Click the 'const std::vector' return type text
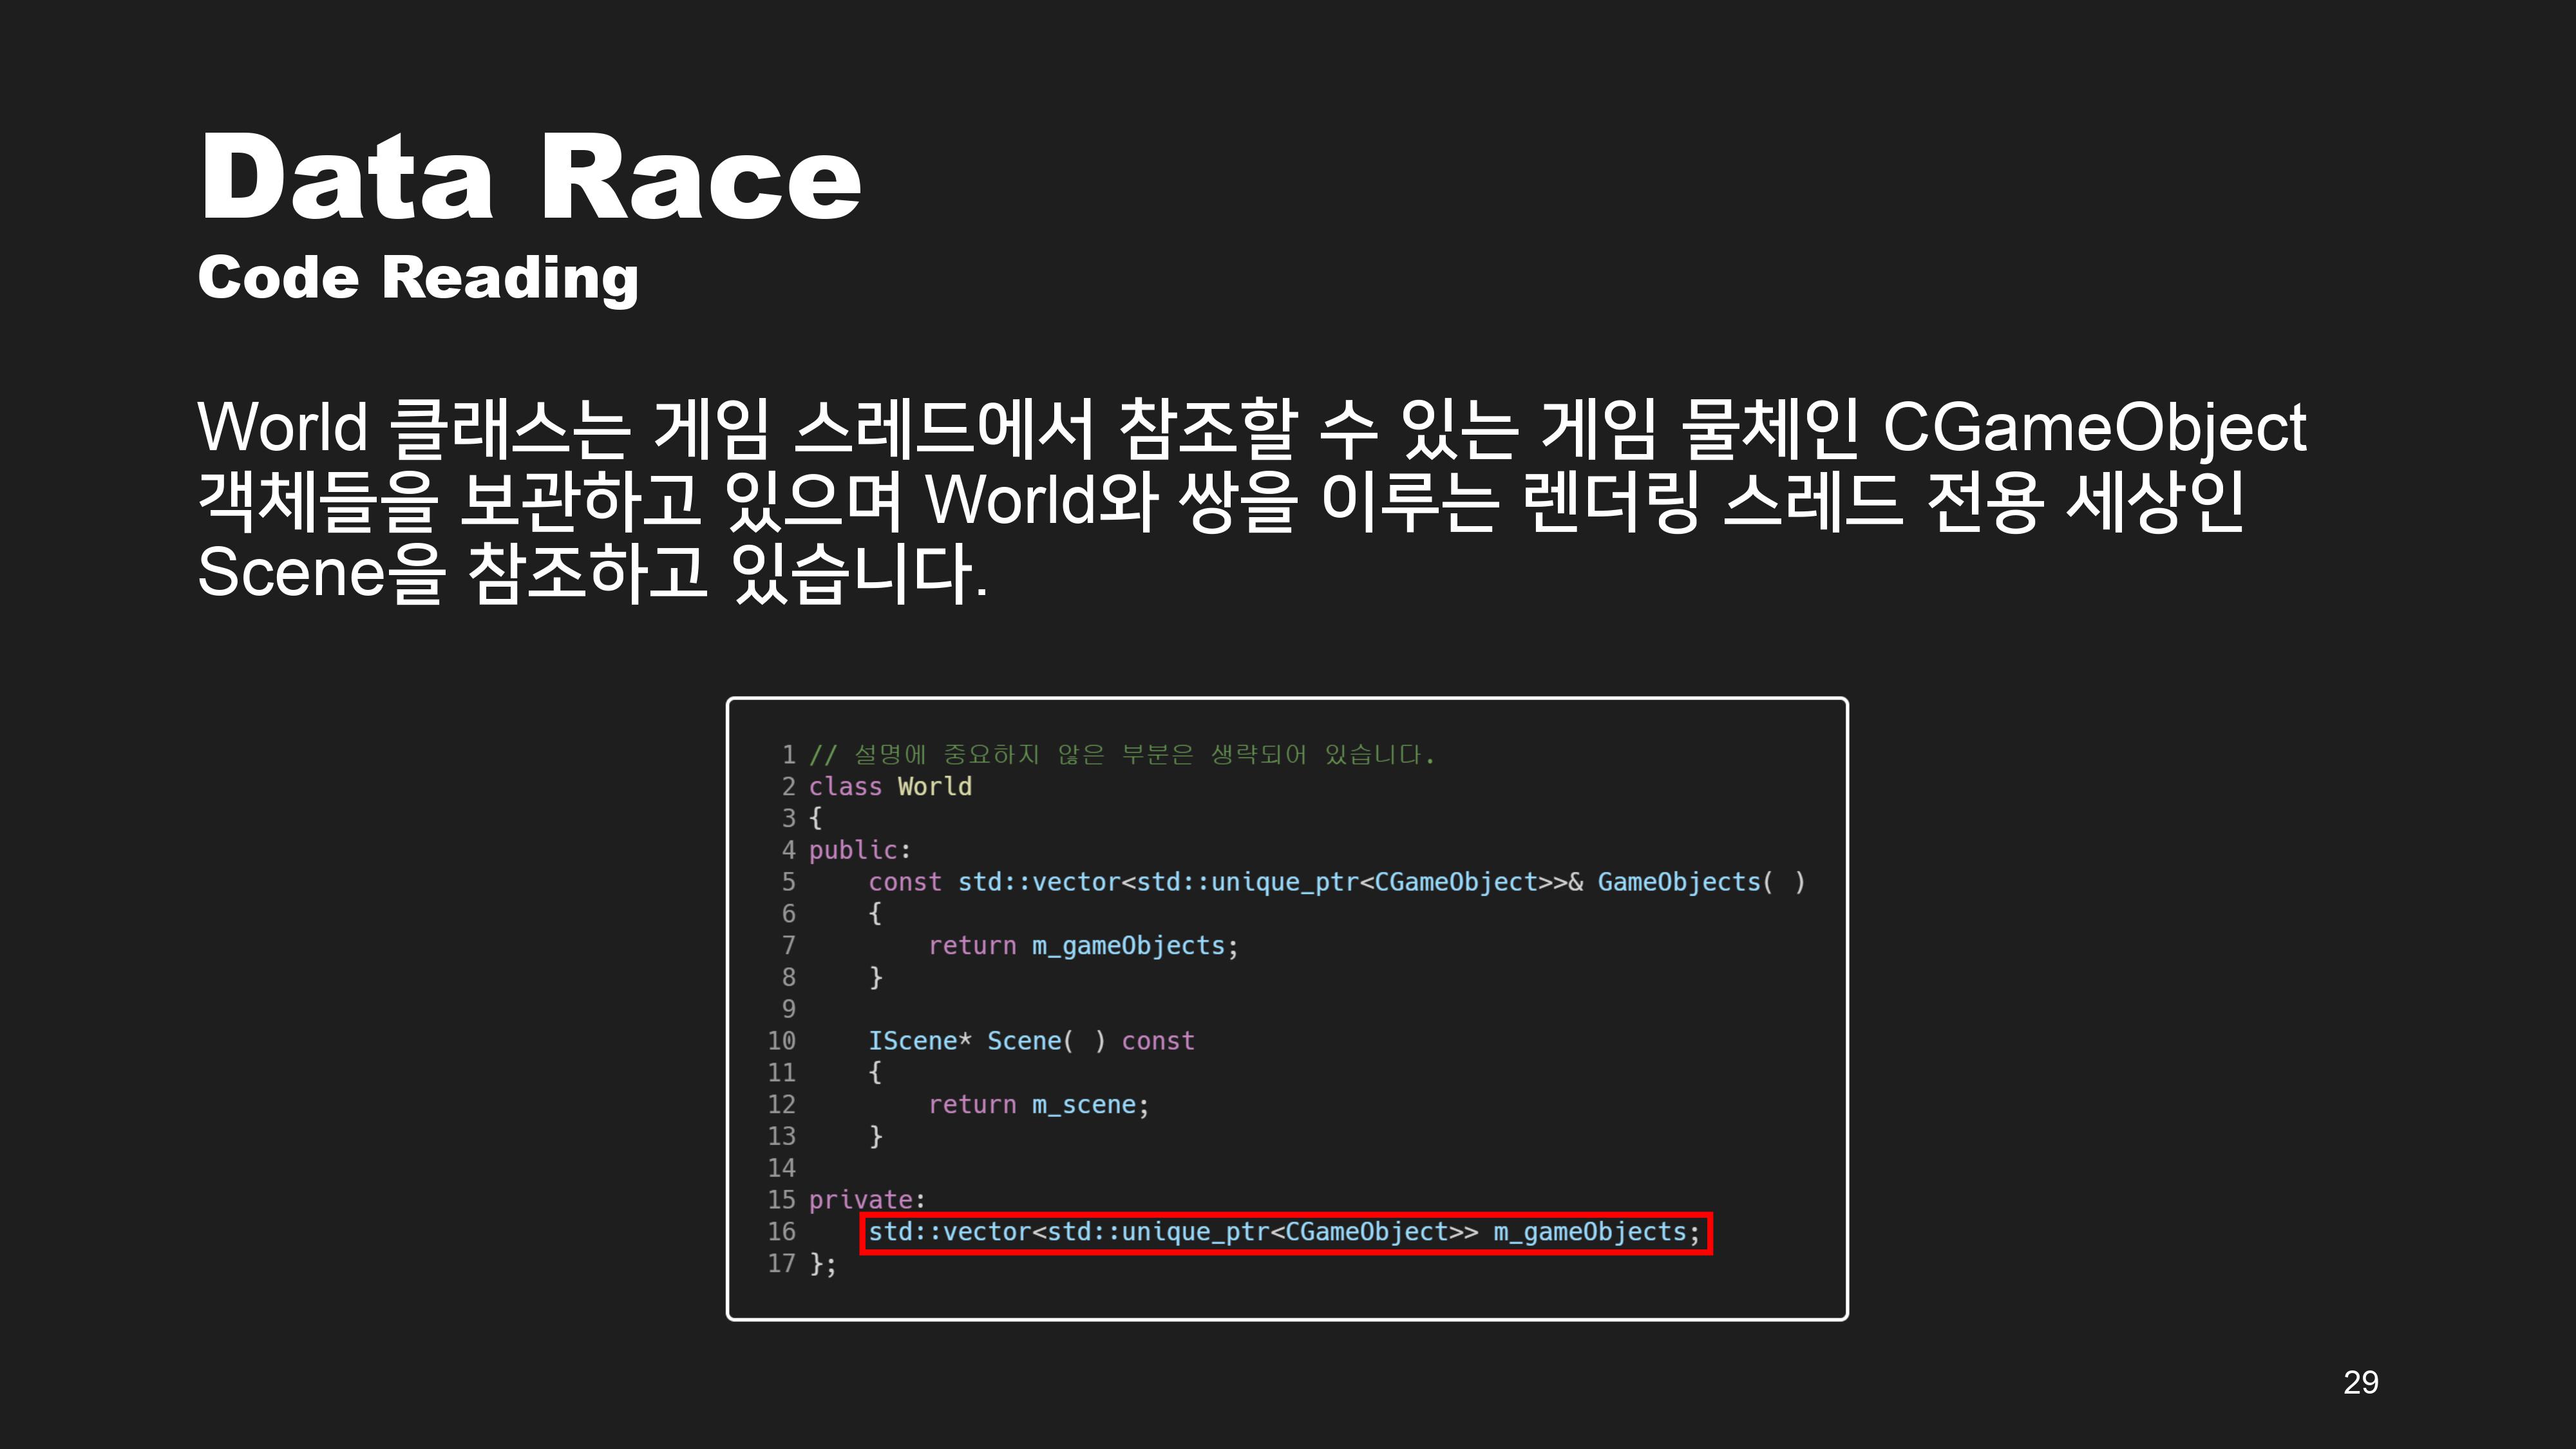Image resolution: width=2576 pixels, height=1449 pixels. [x=995, y=882]
